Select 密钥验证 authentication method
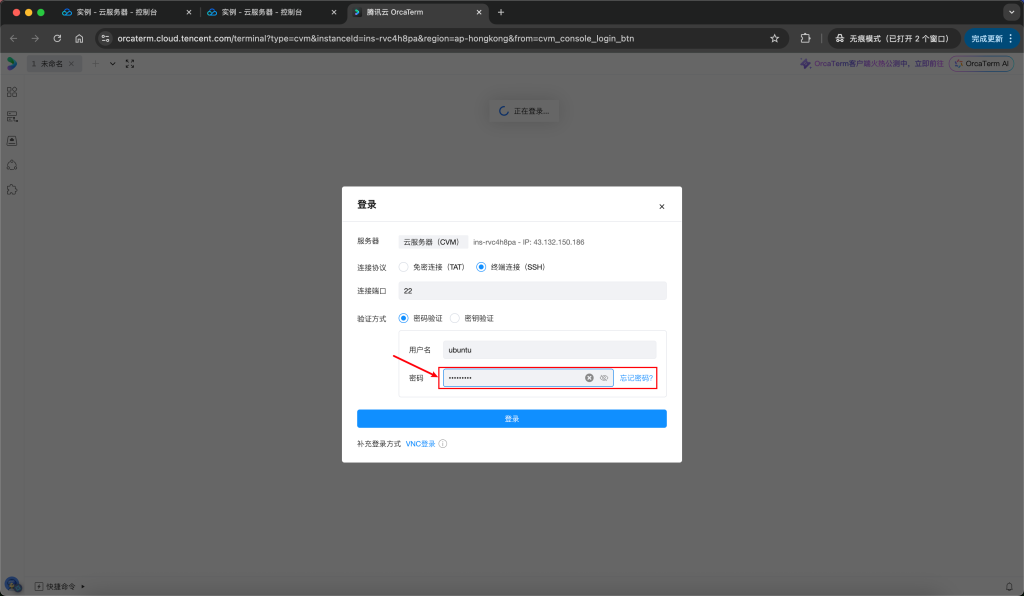The width and height of the screenshot is (1024, 596). (455, 317)
